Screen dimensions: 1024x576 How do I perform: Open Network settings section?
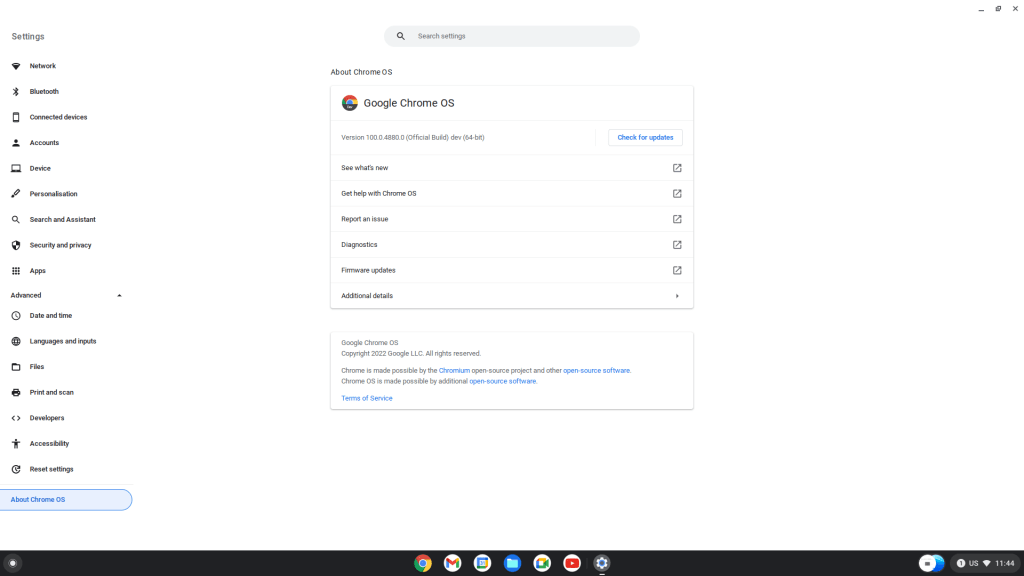click(x=42, y=66)
